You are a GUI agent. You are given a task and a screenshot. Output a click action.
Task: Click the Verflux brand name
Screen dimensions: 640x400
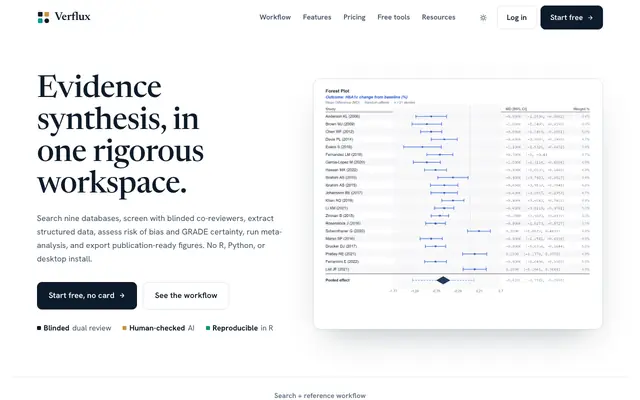[73, 17]
